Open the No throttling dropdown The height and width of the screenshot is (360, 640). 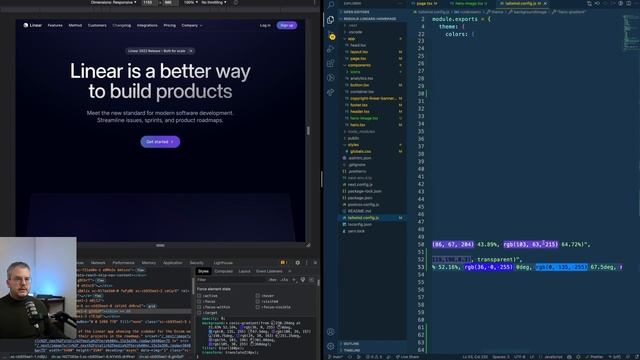[x=214, y=2]
